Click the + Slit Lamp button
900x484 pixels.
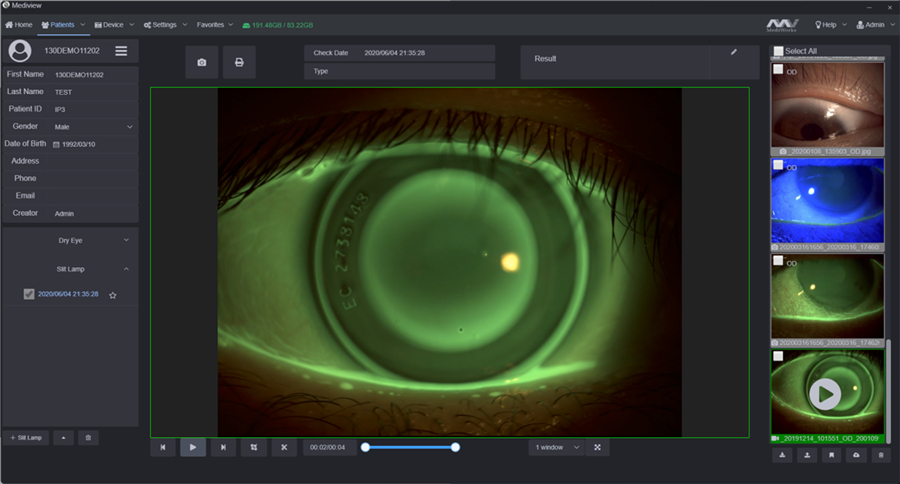tap(26, 437)
